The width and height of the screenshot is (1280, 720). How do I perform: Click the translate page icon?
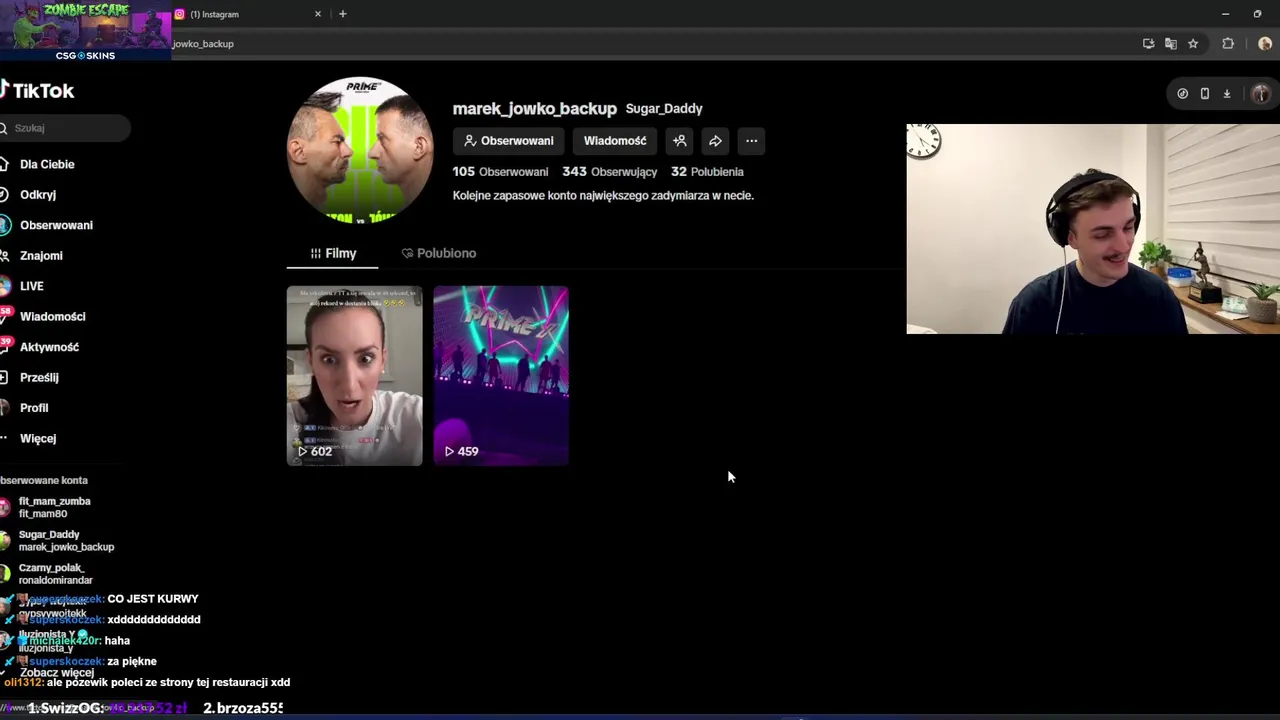[x=1171, y=44]
